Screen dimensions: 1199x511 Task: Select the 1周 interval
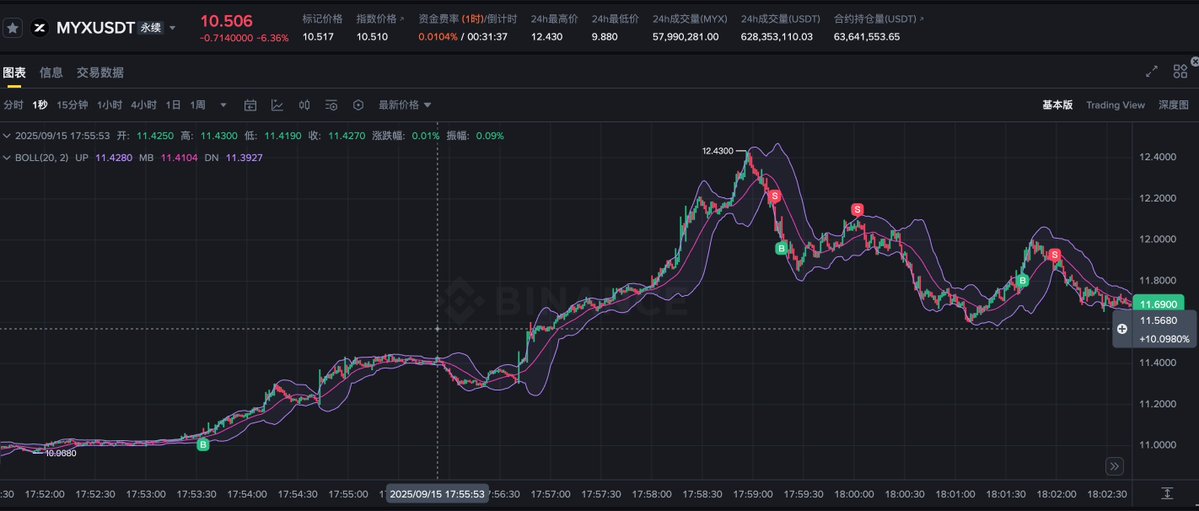(x=197, y=105)
